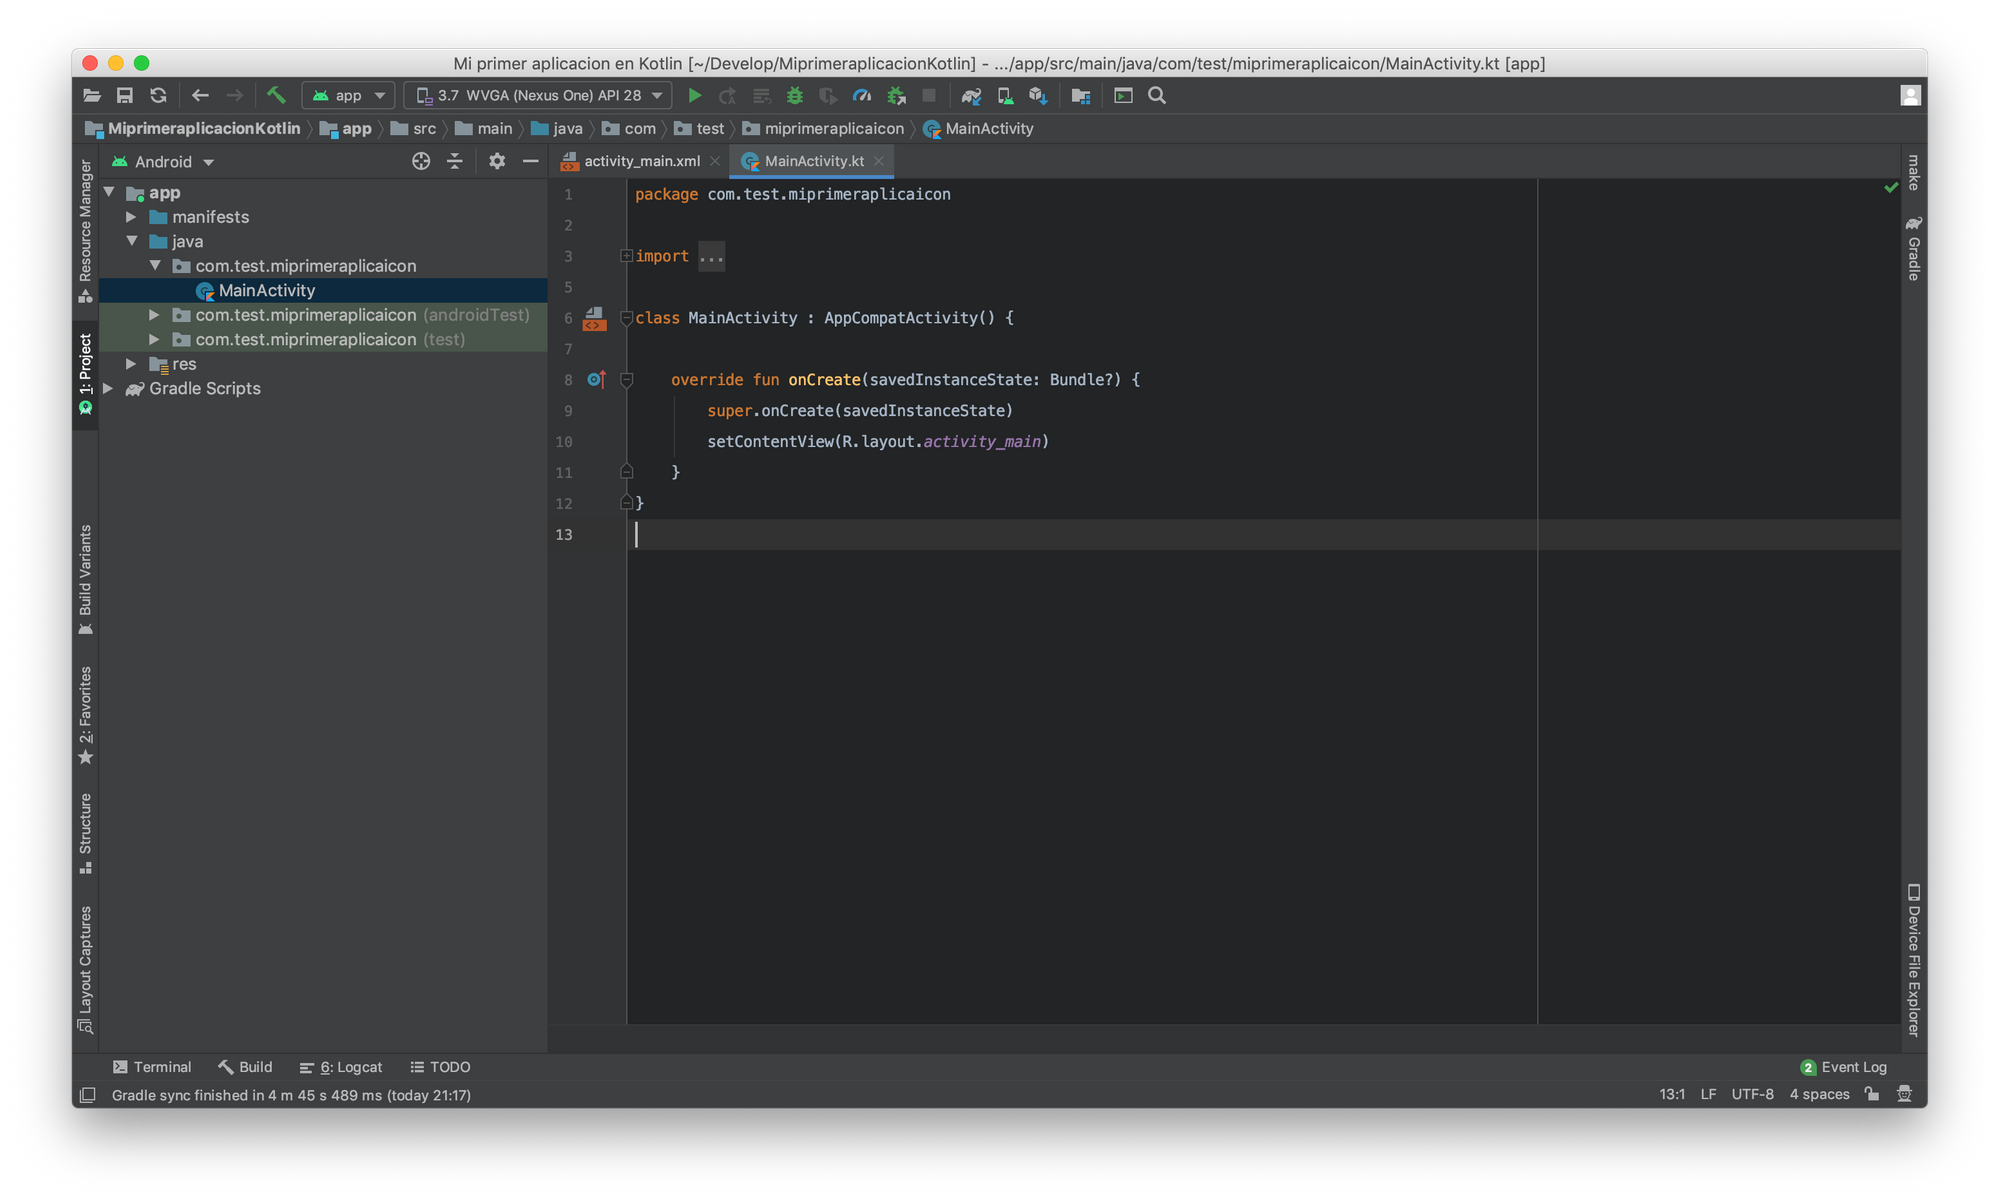Switch to activity_main.xml tab

click(x=641, y=161)
